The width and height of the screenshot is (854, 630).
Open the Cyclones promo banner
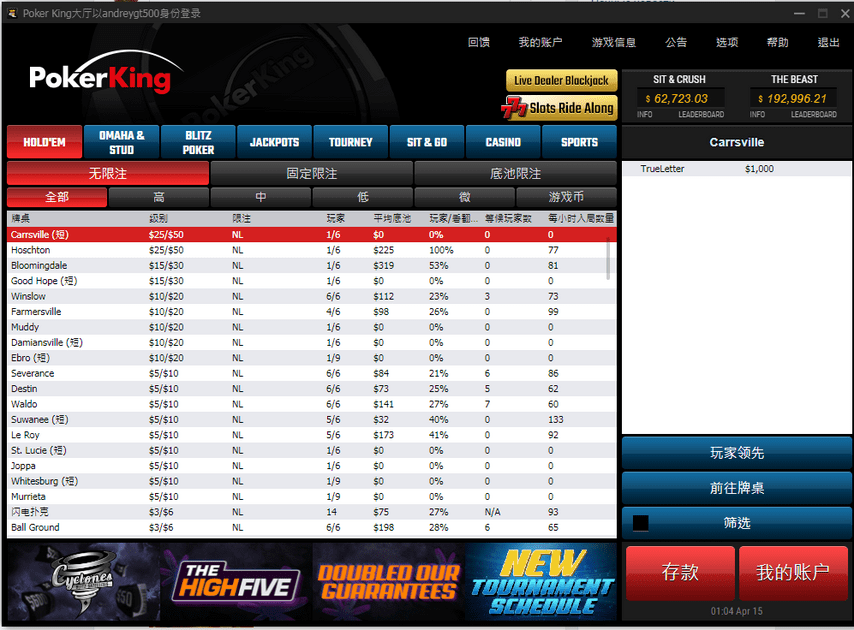pos(83,582)
